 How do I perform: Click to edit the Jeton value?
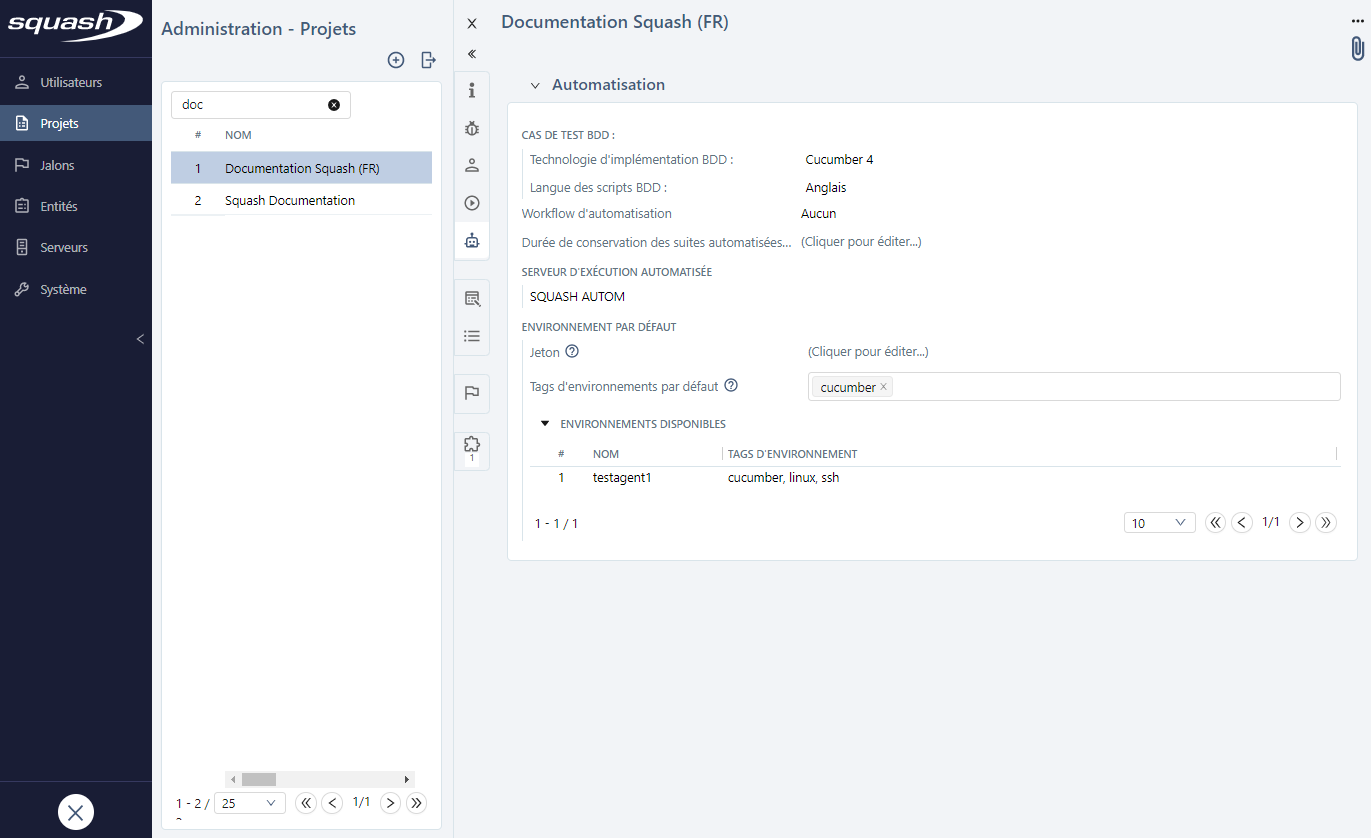[868, 351]
